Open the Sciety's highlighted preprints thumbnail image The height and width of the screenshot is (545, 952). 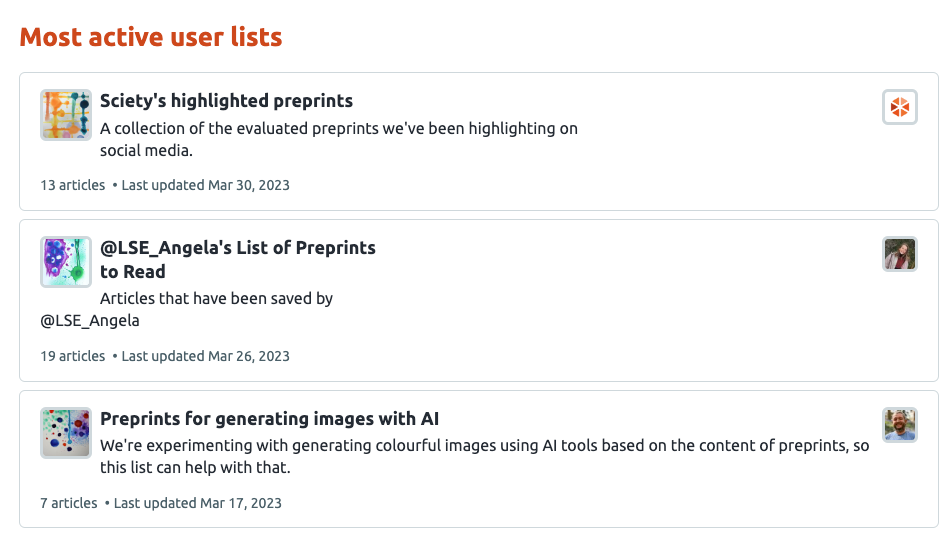click(66, 115)
